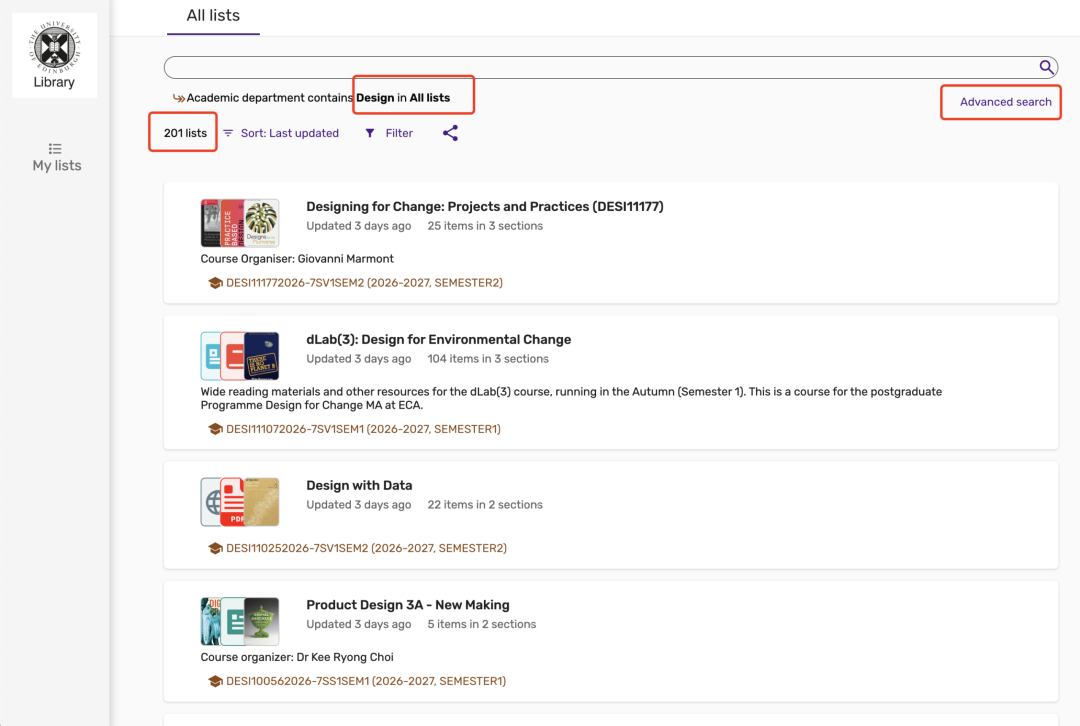Click course link DESI111772026-7SV1SEM2
The height and width of the screenshot is (726, 1080).
click(364, 283)
